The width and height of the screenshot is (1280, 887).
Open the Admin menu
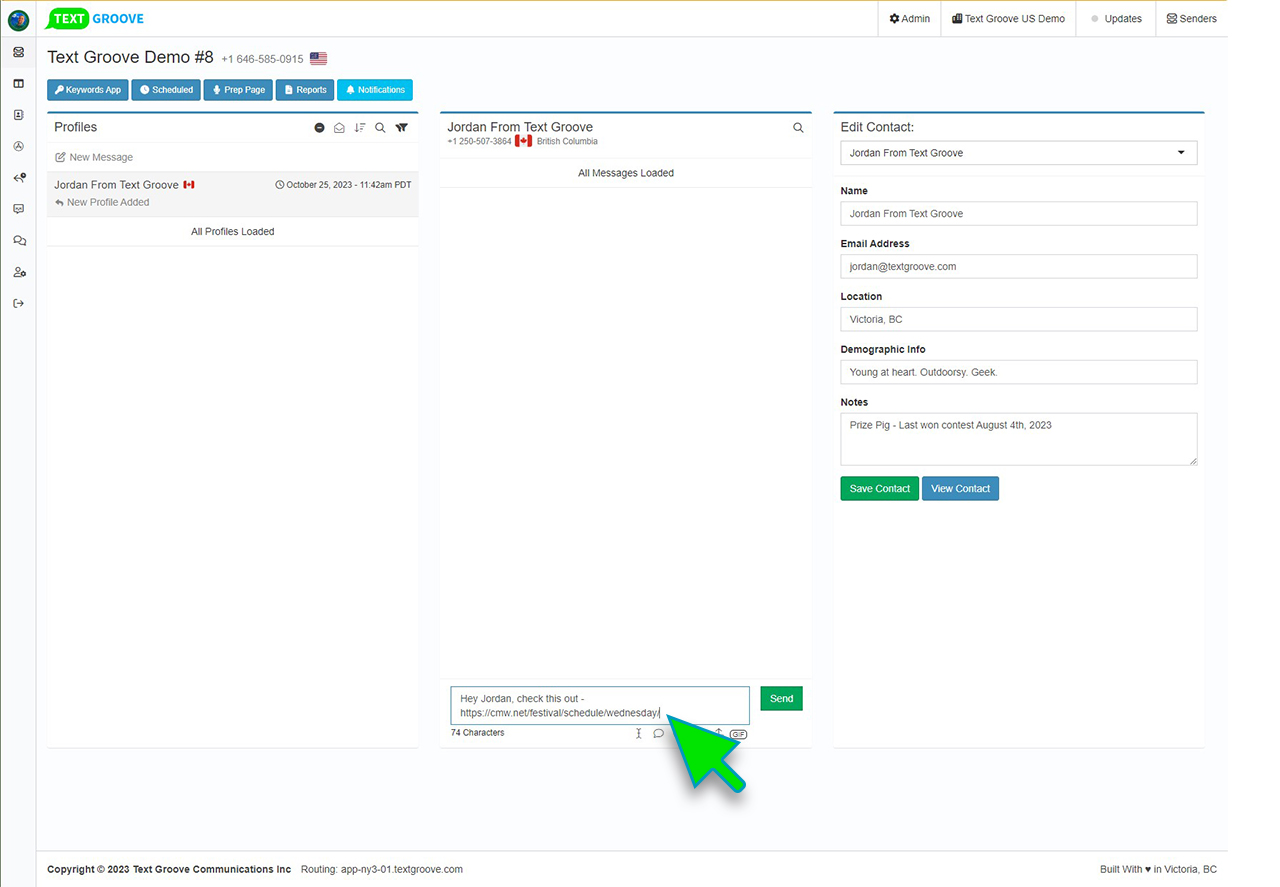910,19
